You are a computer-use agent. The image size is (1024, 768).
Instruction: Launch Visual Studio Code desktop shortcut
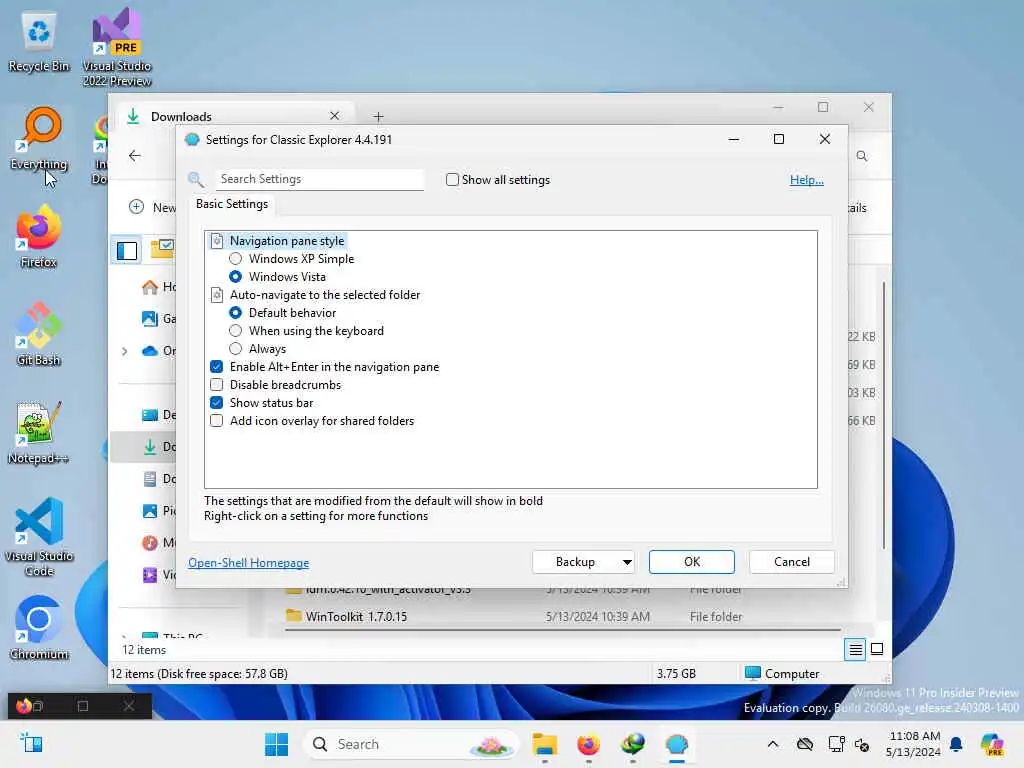click(39, 537)
